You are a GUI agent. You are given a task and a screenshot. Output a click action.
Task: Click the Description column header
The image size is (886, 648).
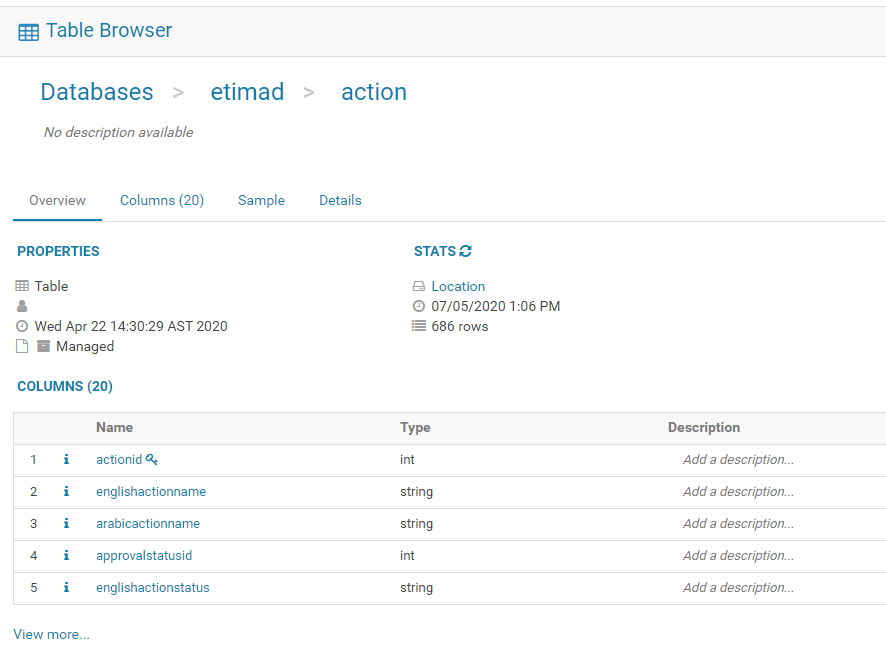[x=704, y=428]
